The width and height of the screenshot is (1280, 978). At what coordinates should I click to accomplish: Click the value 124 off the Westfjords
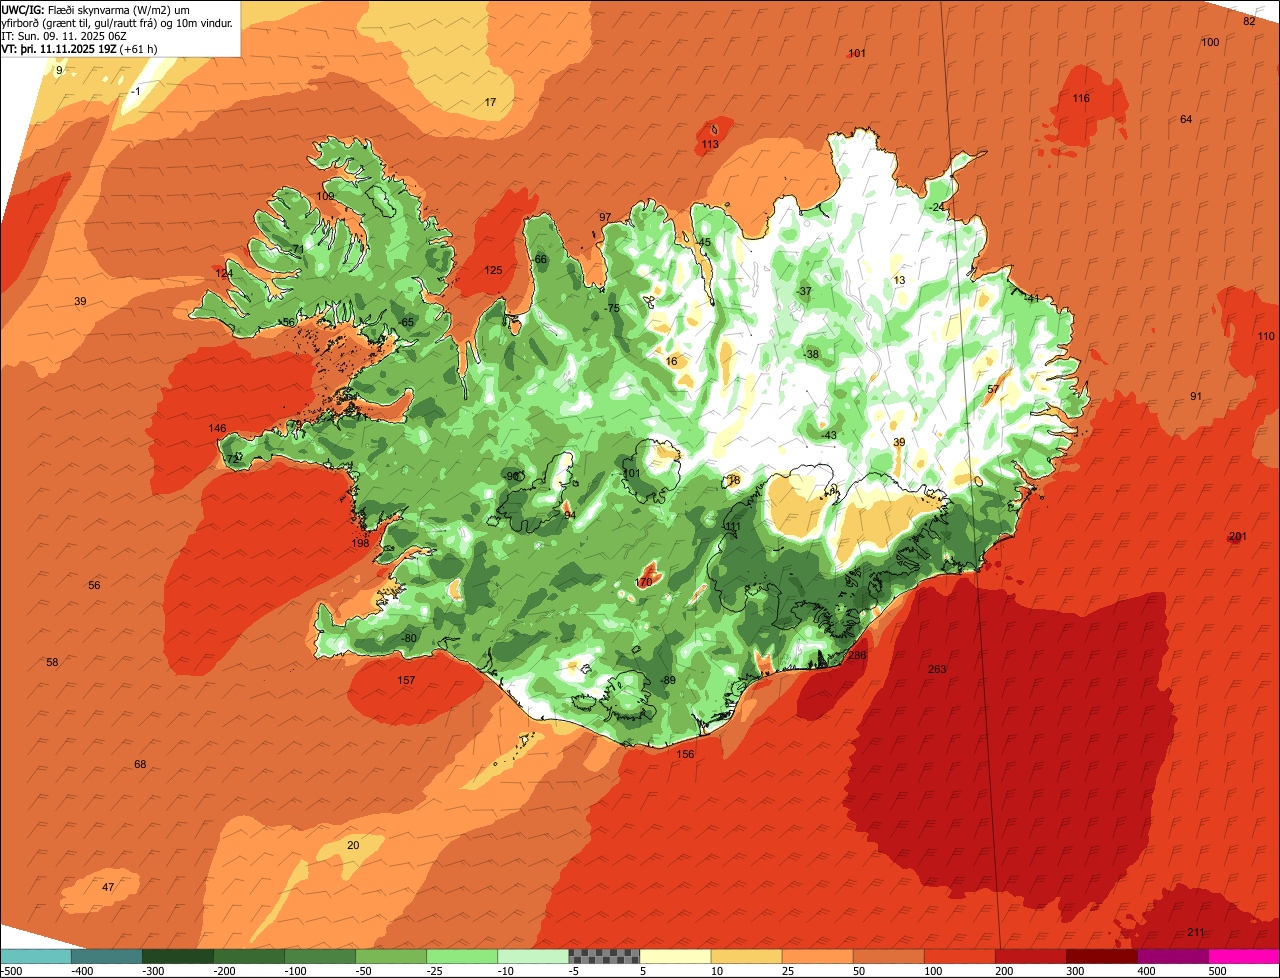pos(224,273)
